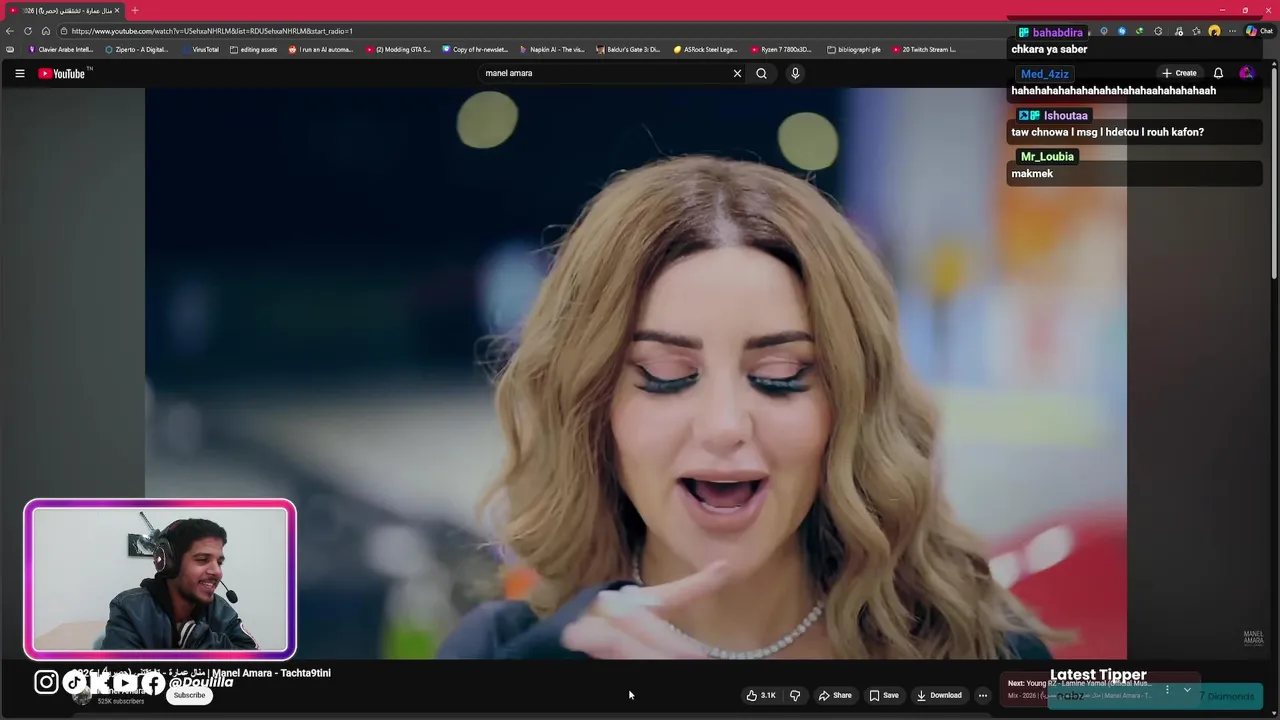The width and height of the screenshot is (1280, 720).
Task: Click chat username 'bahabdira'
Action: [1057, 32]
